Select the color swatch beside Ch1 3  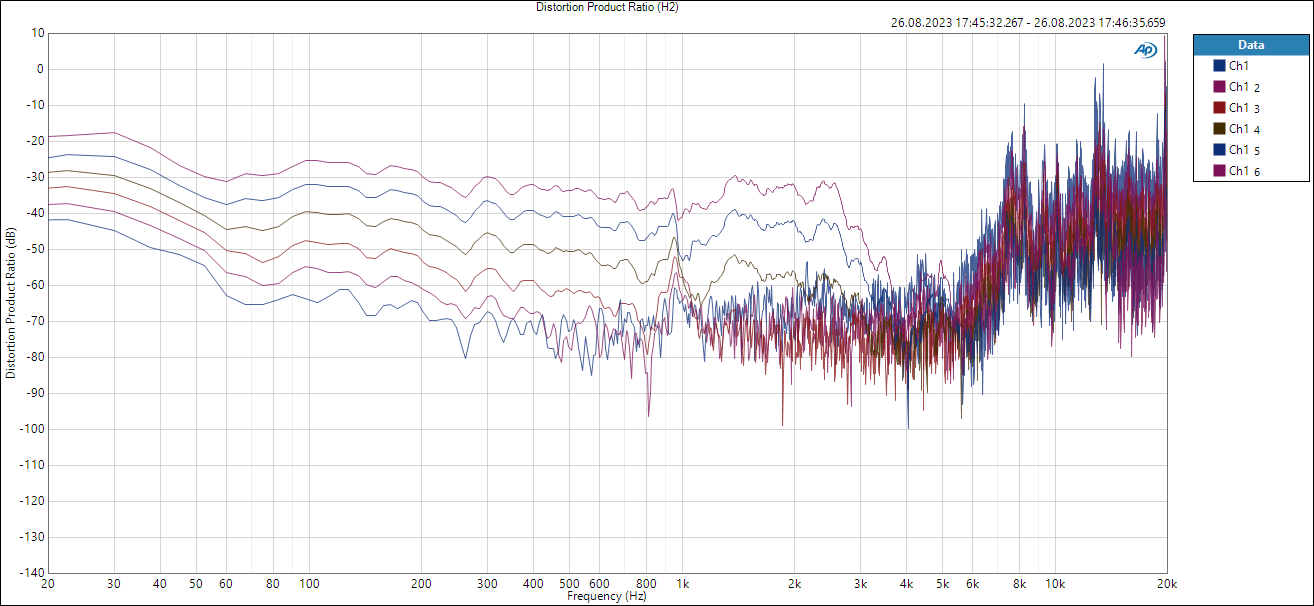click(1219, 107)
